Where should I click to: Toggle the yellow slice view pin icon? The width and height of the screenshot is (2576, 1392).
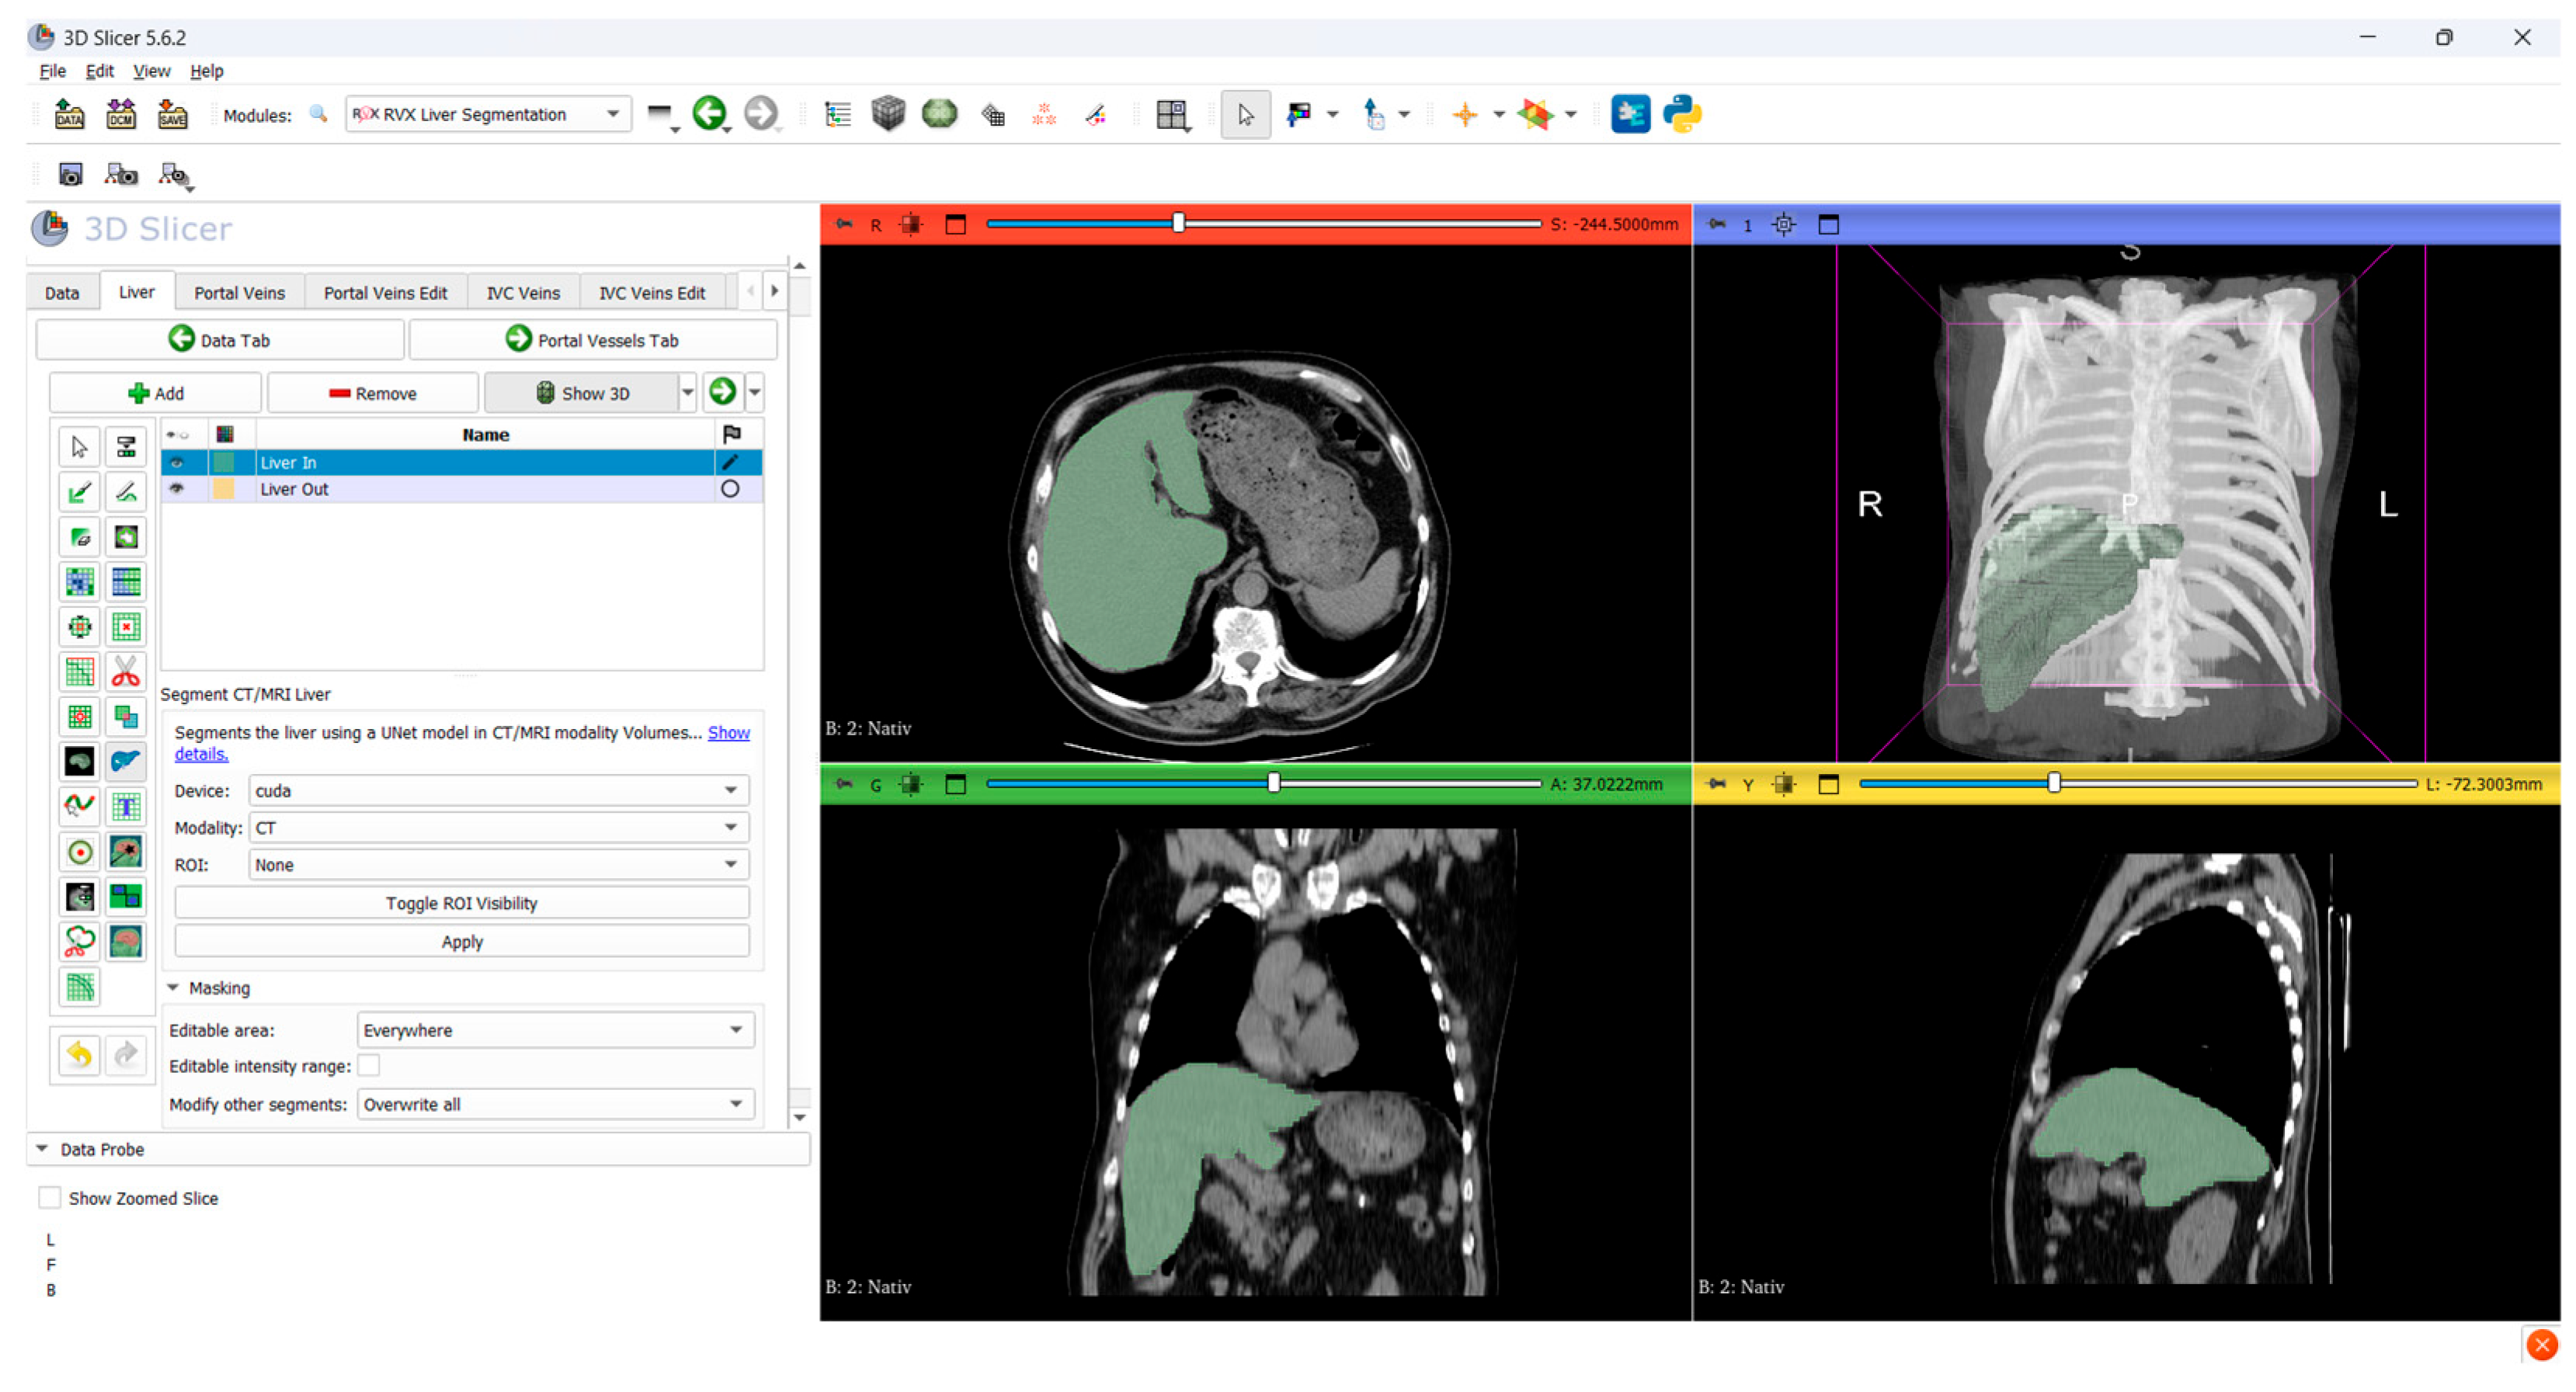pos(1716,785)
